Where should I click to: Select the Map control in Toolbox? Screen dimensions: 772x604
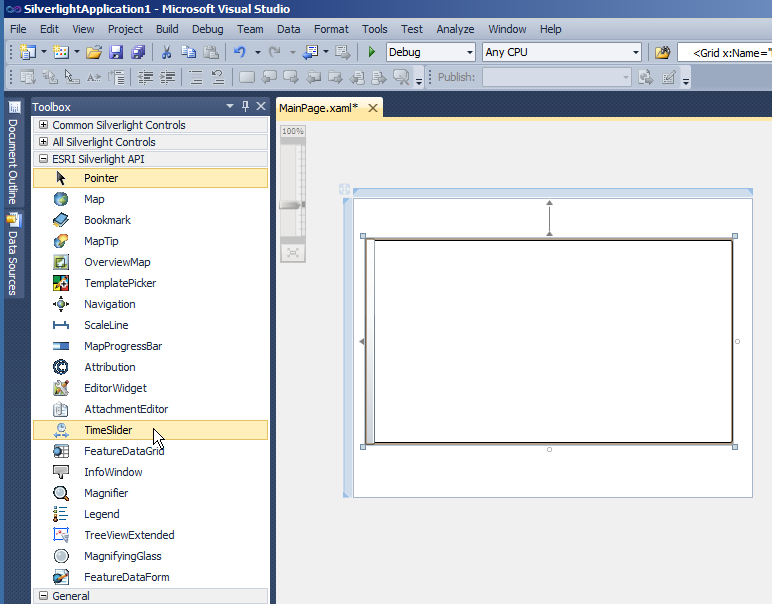(151, 199)
